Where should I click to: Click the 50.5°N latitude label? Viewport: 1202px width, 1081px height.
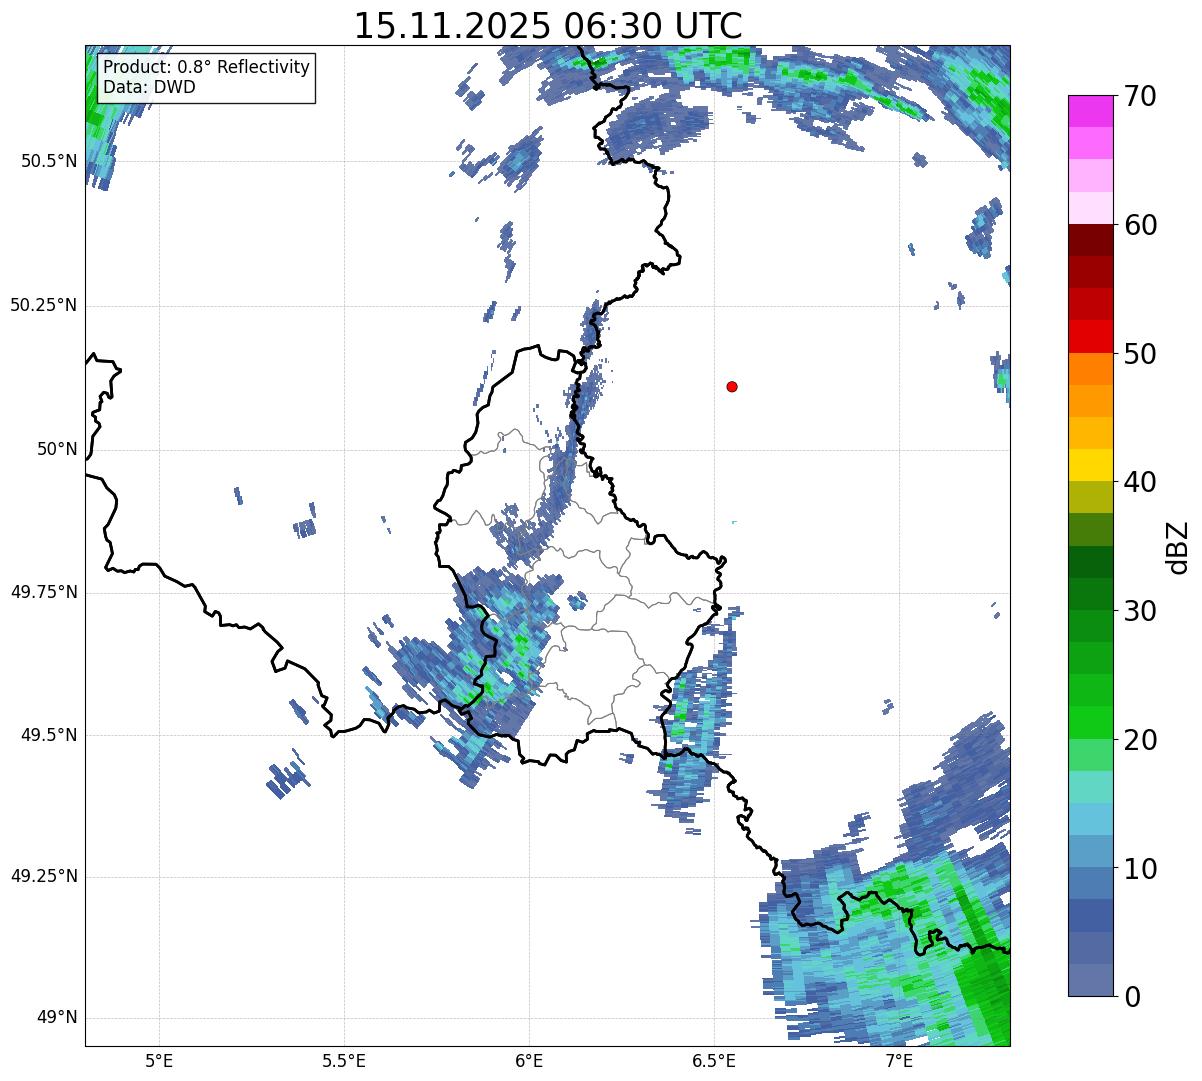pyautogui.click(x=49, y=161)
